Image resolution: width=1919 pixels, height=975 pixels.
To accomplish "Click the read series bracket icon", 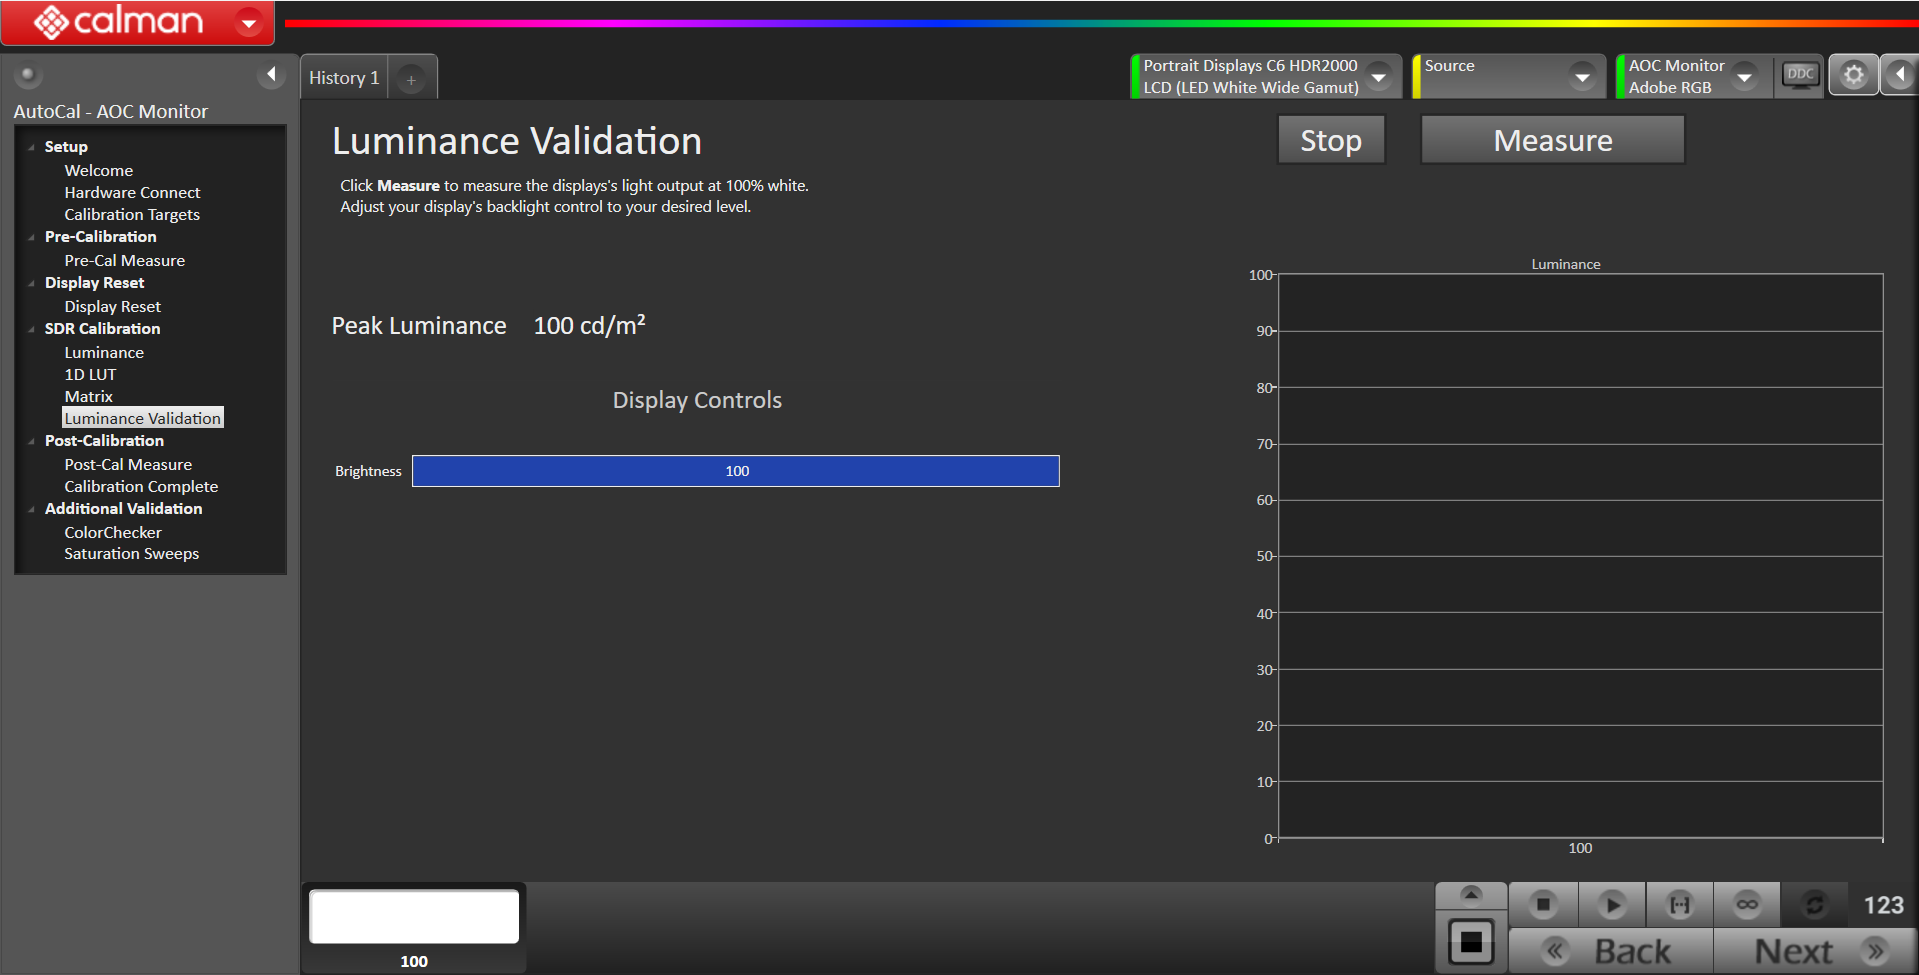I will click(x=1679, y=905).
